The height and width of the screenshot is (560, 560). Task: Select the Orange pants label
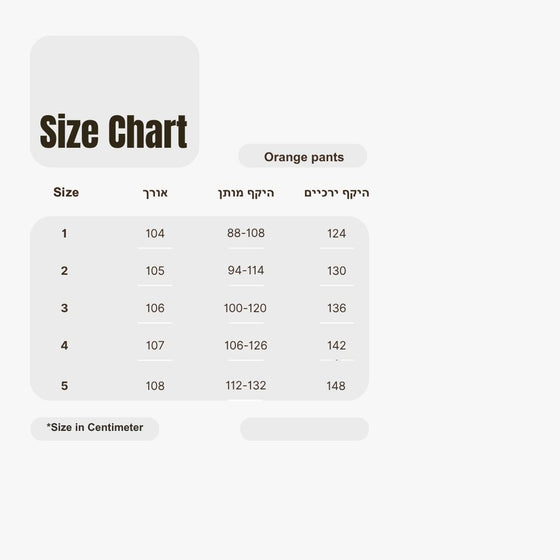304,157
